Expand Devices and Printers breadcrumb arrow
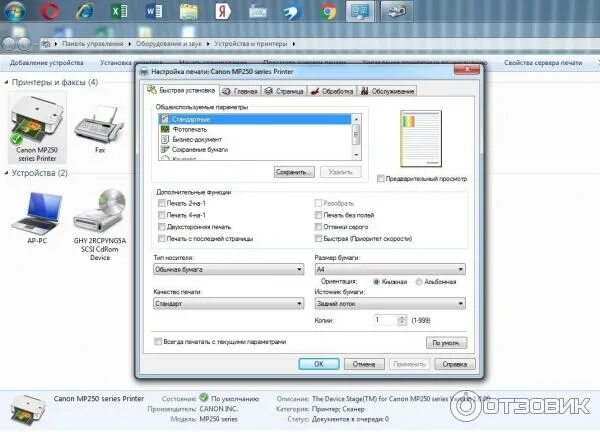 (293, 44)
